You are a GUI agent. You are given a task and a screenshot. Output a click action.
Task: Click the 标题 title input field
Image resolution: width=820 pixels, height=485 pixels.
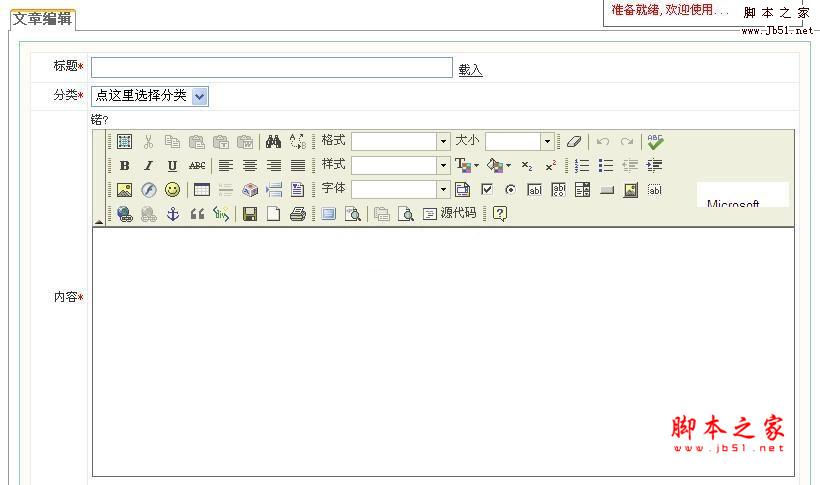tap(271, 68)
